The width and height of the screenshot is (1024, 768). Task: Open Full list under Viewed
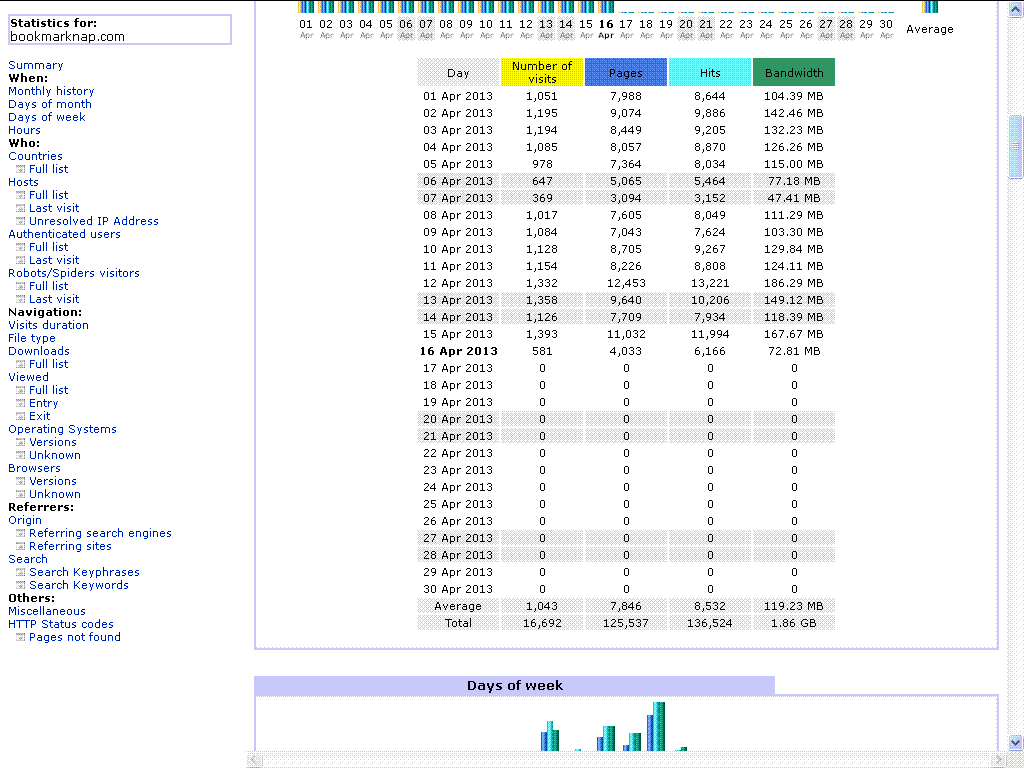click(x=48, y=391)
